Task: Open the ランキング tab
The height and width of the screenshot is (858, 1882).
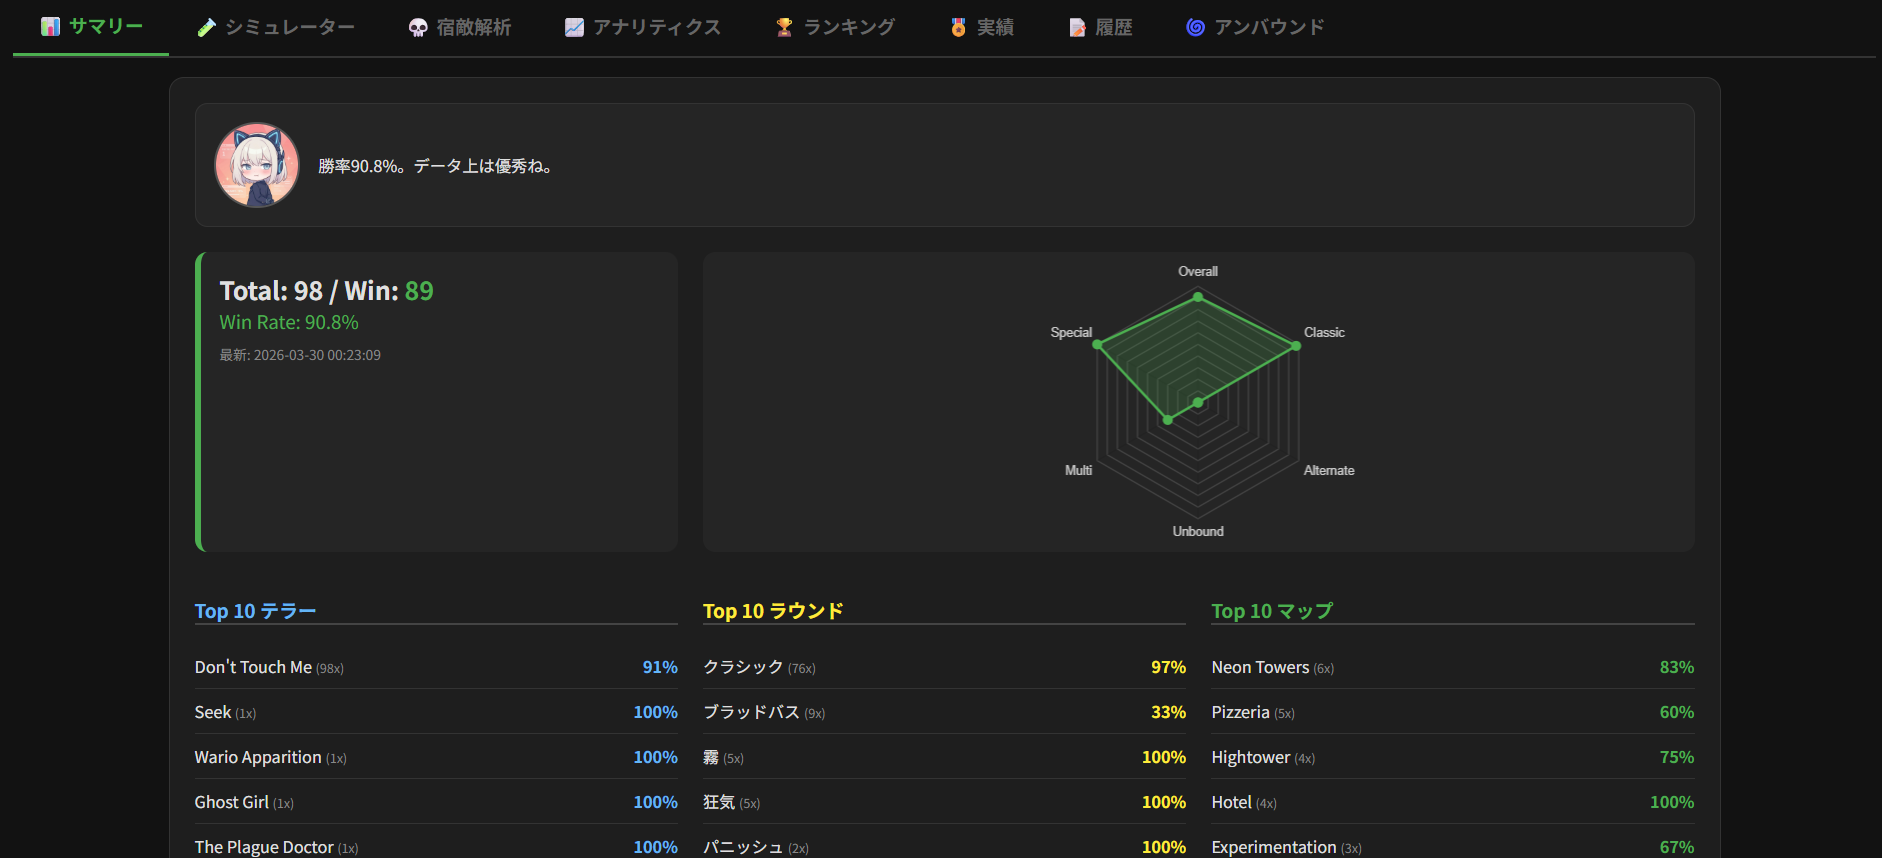Action: point(836,28)
